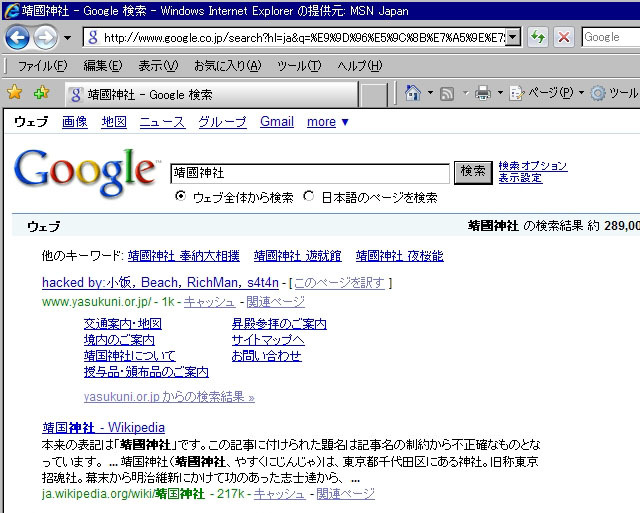The image size is (640, 513).
Task: Click このページを訳す translate link
Action: coord(340,282)
